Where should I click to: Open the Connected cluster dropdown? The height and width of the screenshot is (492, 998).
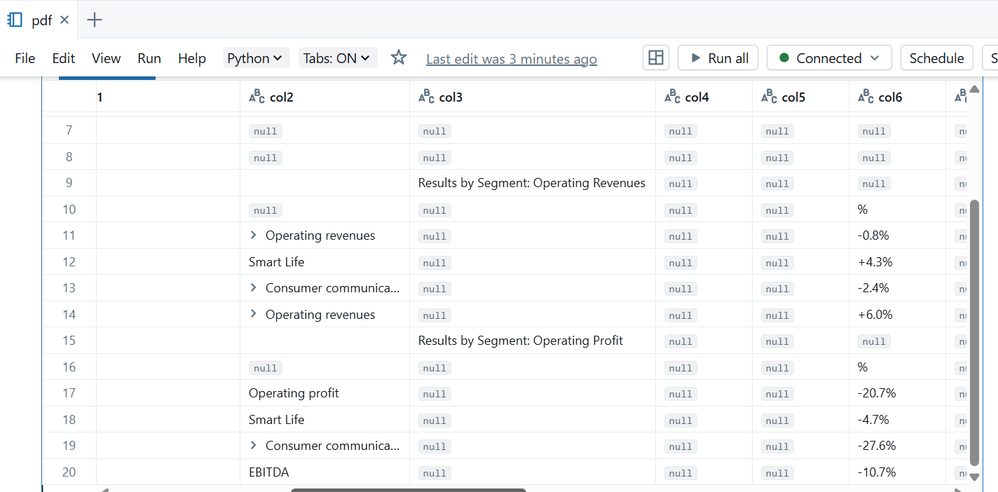pyautogui.click(x=829, y=58)
